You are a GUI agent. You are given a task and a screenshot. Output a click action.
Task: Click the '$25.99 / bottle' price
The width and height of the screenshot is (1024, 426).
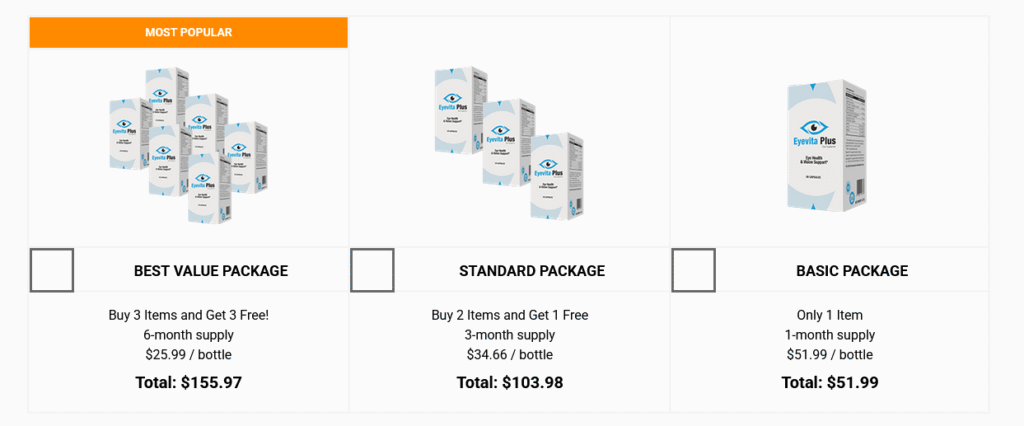pyautogui.click(x=189, y=355)
